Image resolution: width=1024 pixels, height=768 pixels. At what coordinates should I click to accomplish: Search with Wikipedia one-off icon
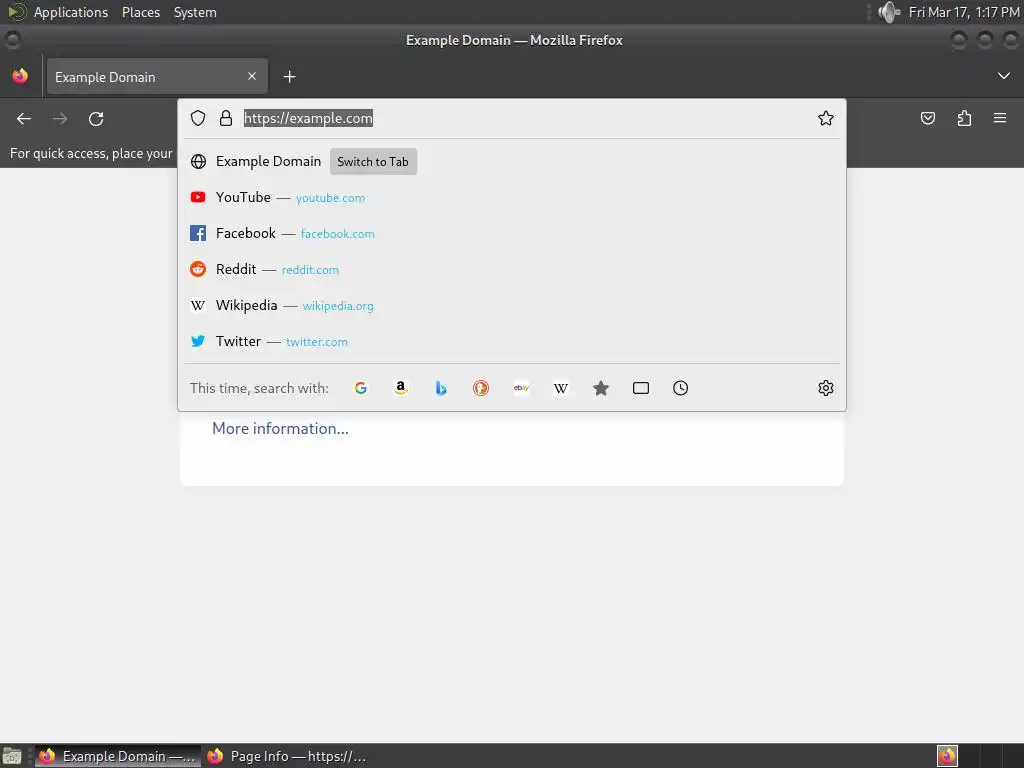[561, 388]
